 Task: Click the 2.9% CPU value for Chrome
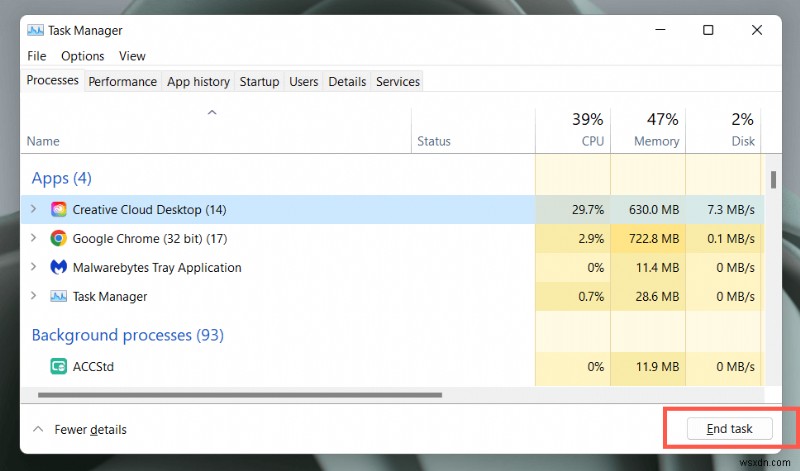(591, 239)
